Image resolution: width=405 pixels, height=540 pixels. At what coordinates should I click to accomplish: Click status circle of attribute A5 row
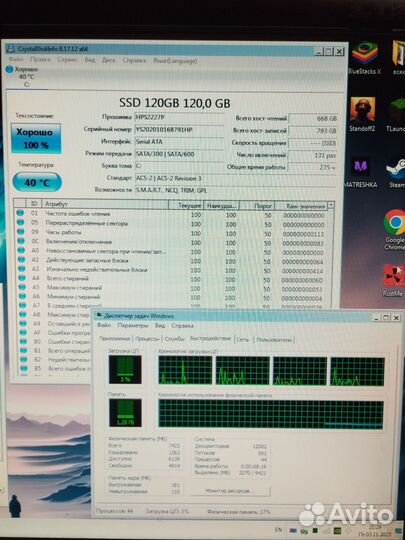point(22,287)
